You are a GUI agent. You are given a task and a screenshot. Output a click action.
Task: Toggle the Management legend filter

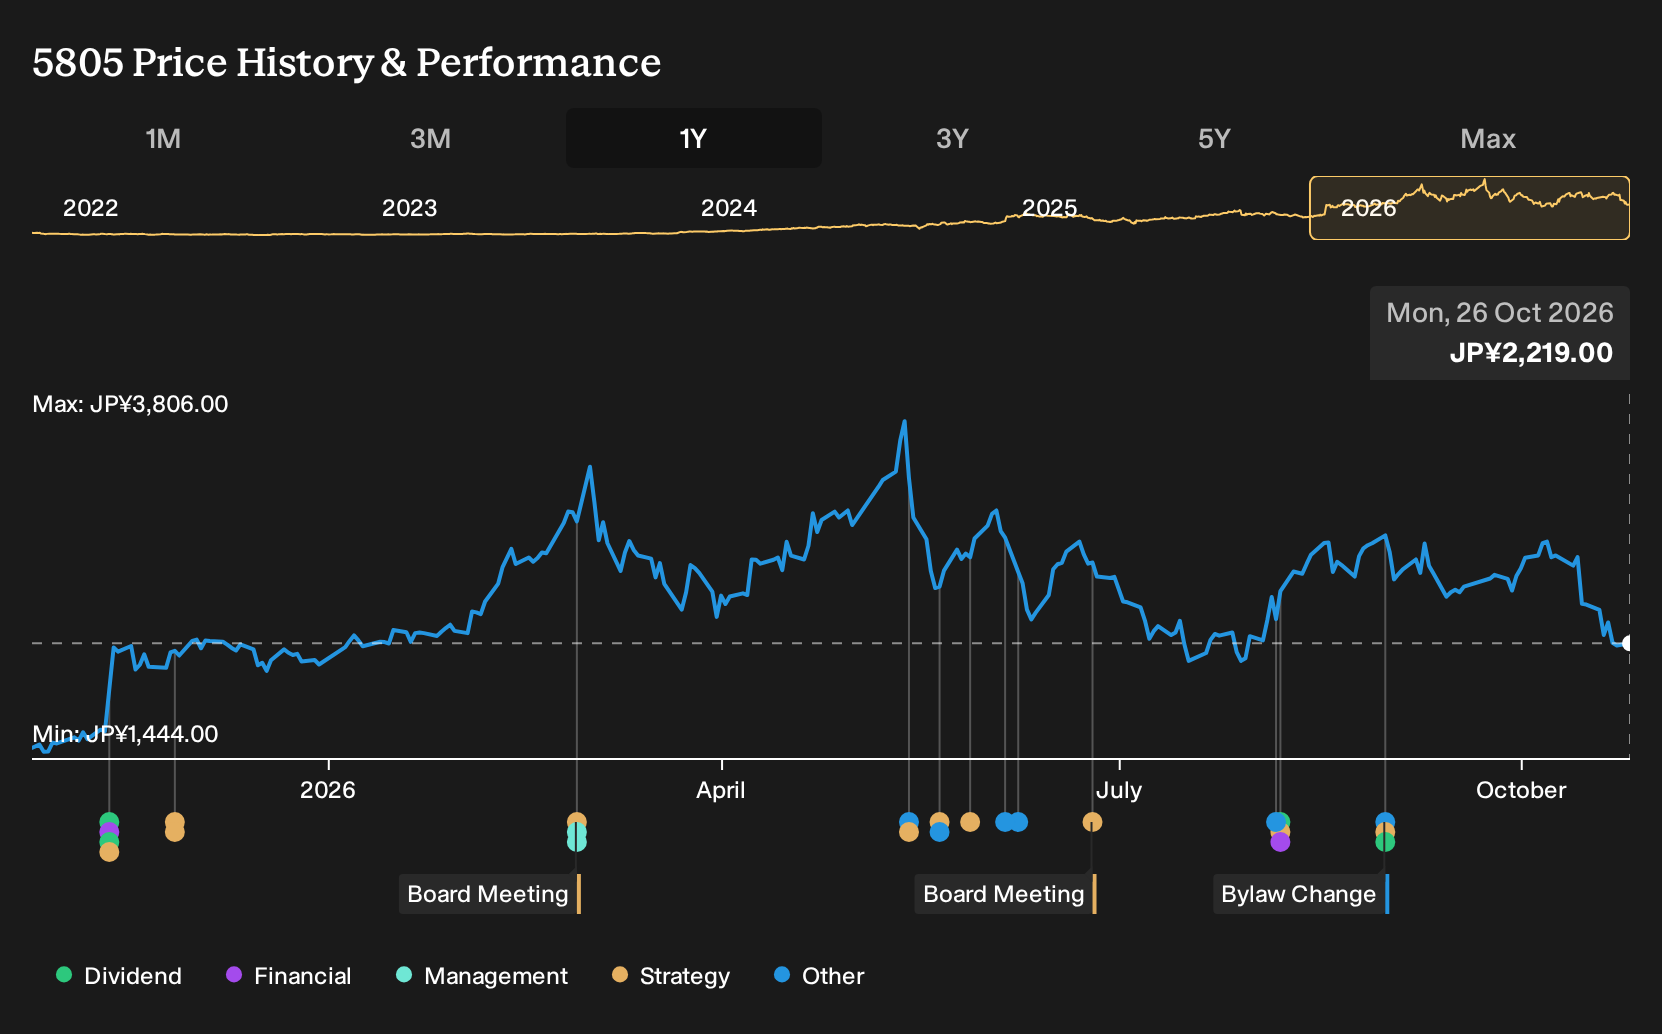[x=481, y=976]
